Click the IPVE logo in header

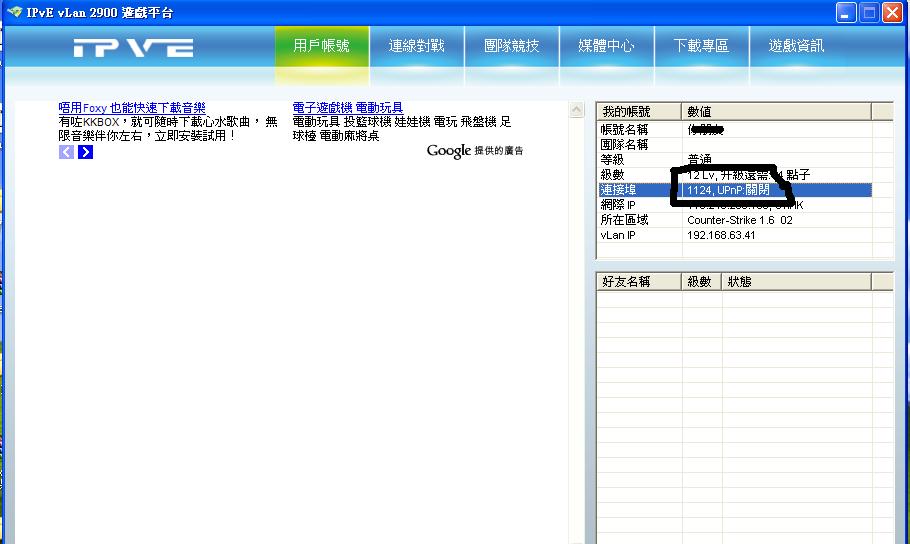click(133, 48)
